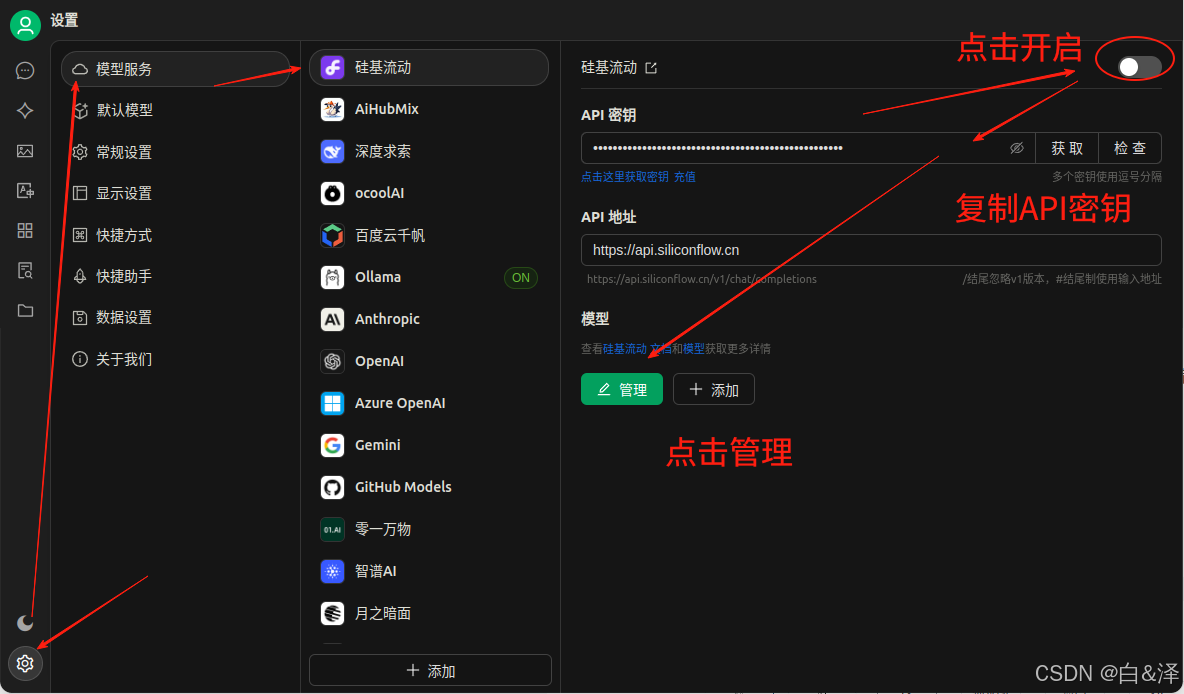The width and height of the screenshot is (1184, 694).
Task: Open 关于我们 settings section
Action: coord(175,359)
